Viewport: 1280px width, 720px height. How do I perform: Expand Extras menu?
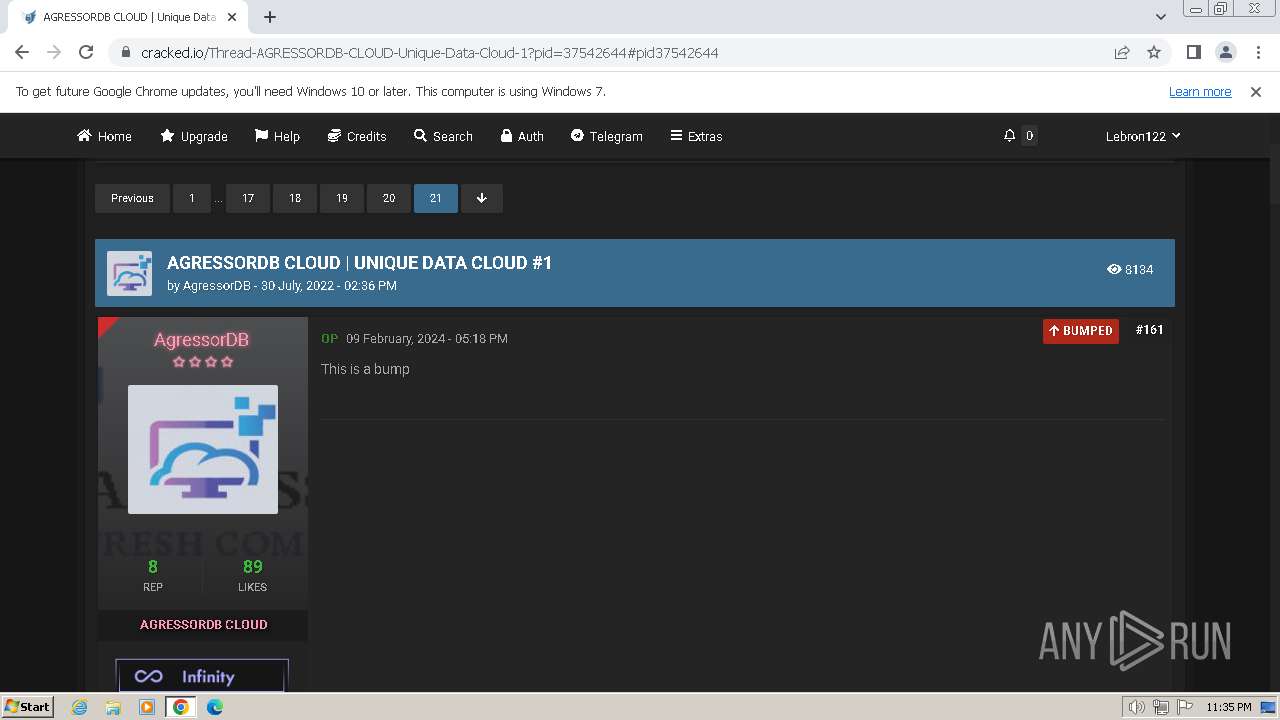(696, 136)
